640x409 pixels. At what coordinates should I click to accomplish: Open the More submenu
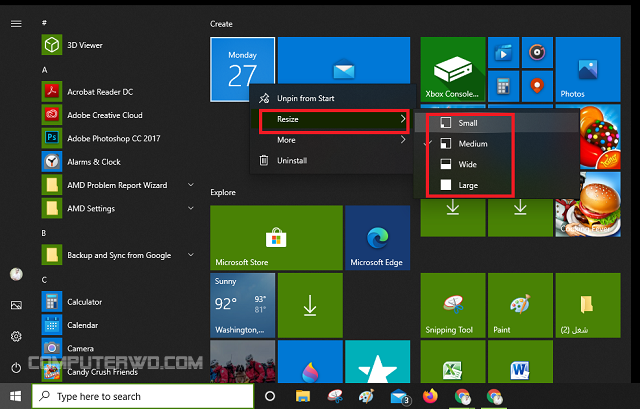point(333,140)
